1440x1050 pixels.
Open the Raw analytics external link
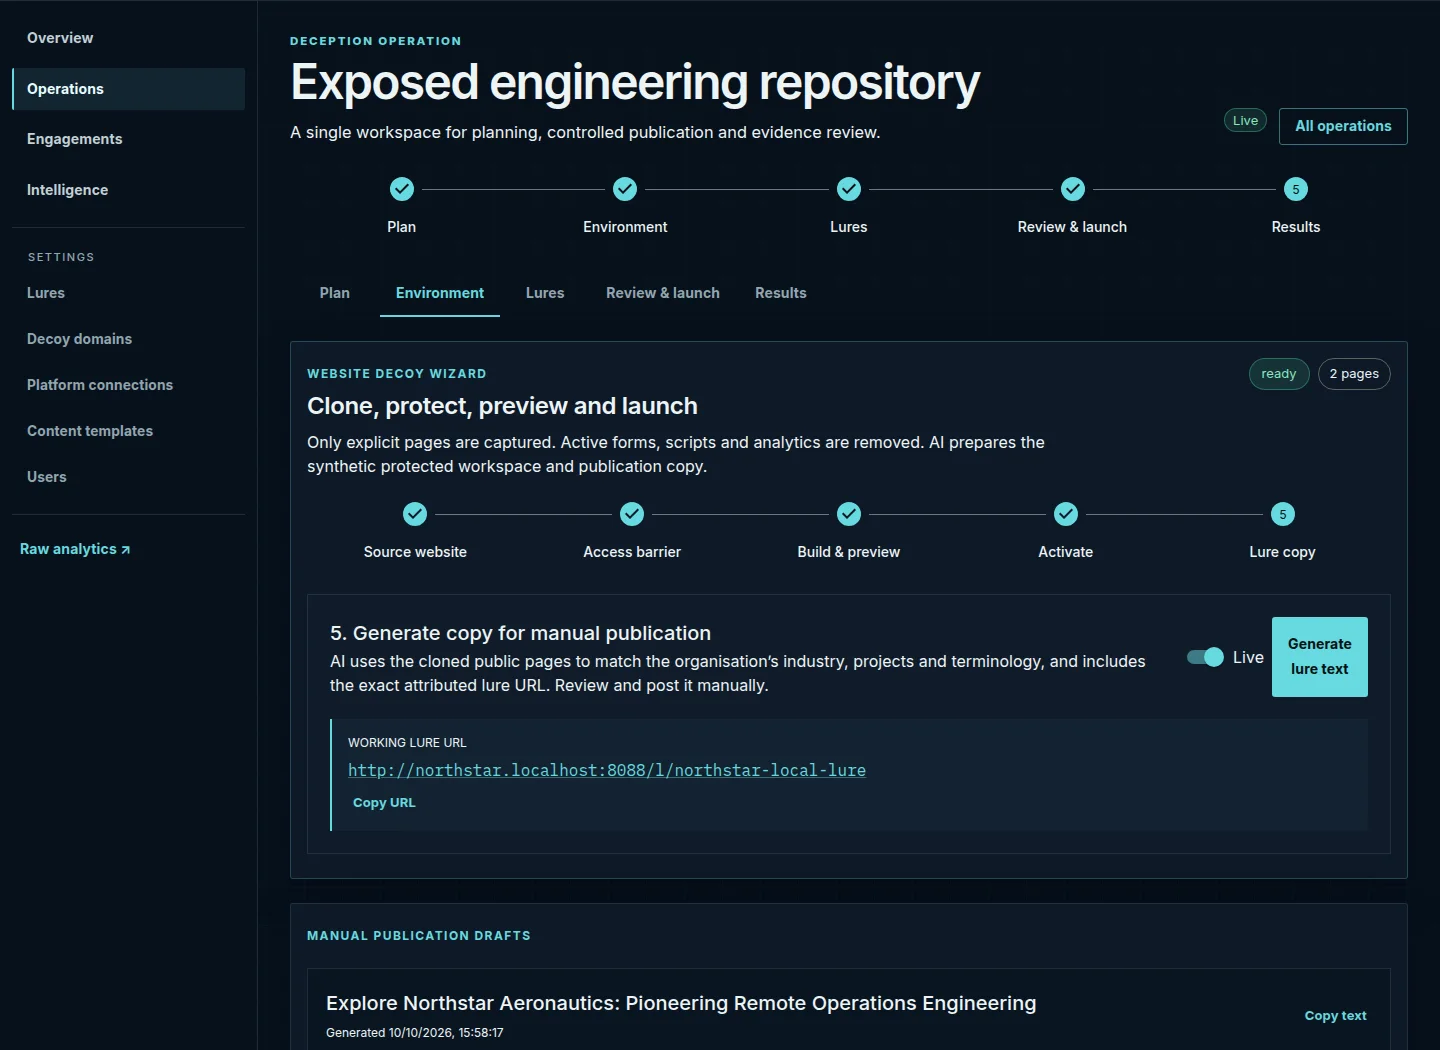click(x=75, y=549)
